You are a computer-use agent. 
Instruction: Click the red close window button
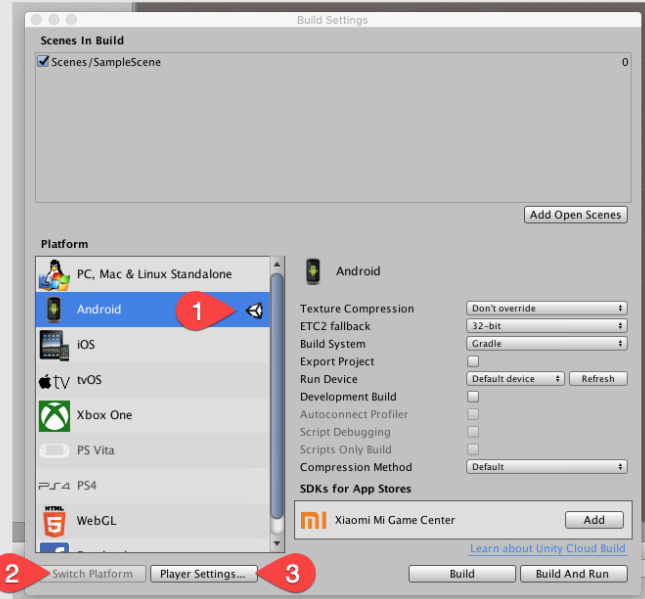point(36,19)
